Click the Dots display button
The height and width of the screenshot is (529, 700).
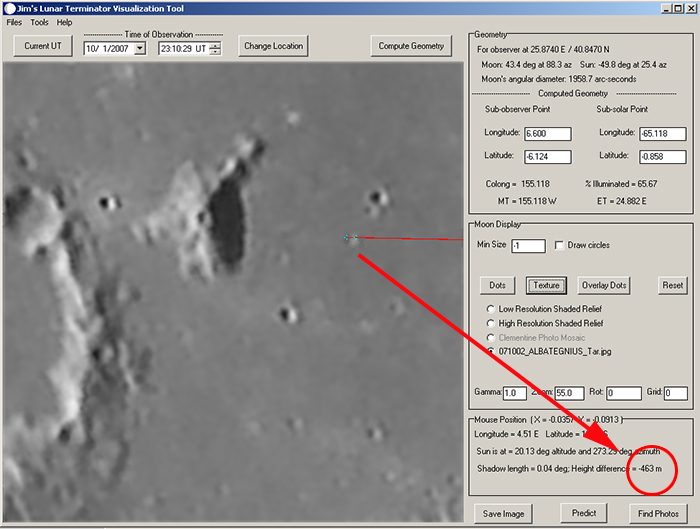(497, 285)
